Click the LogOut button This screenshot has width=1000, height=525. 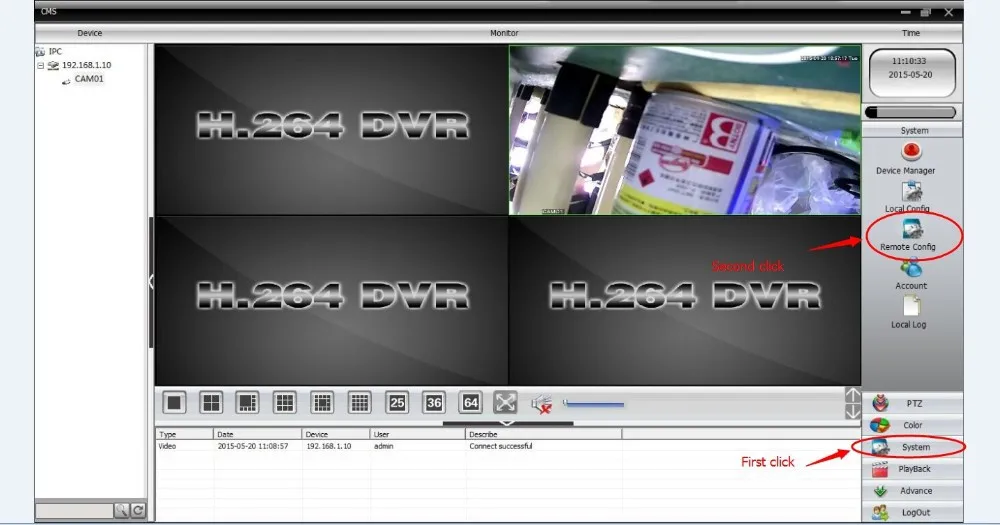click(913, 512)
